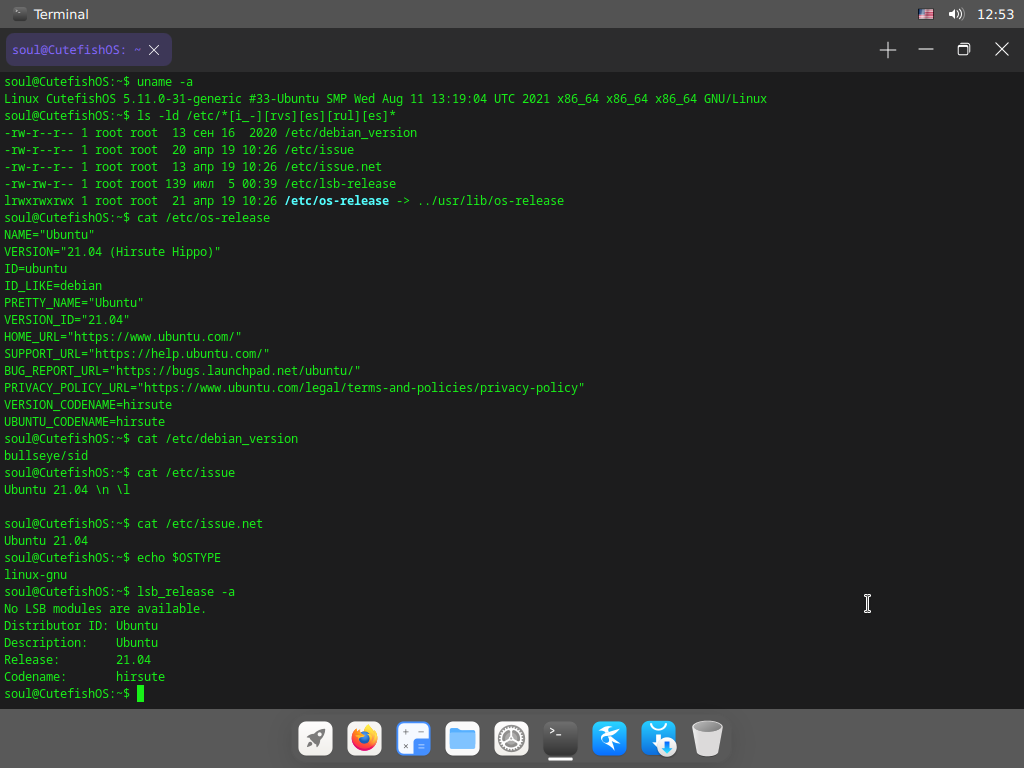Click the empty prompt with green cursor block

click(74, 694)
